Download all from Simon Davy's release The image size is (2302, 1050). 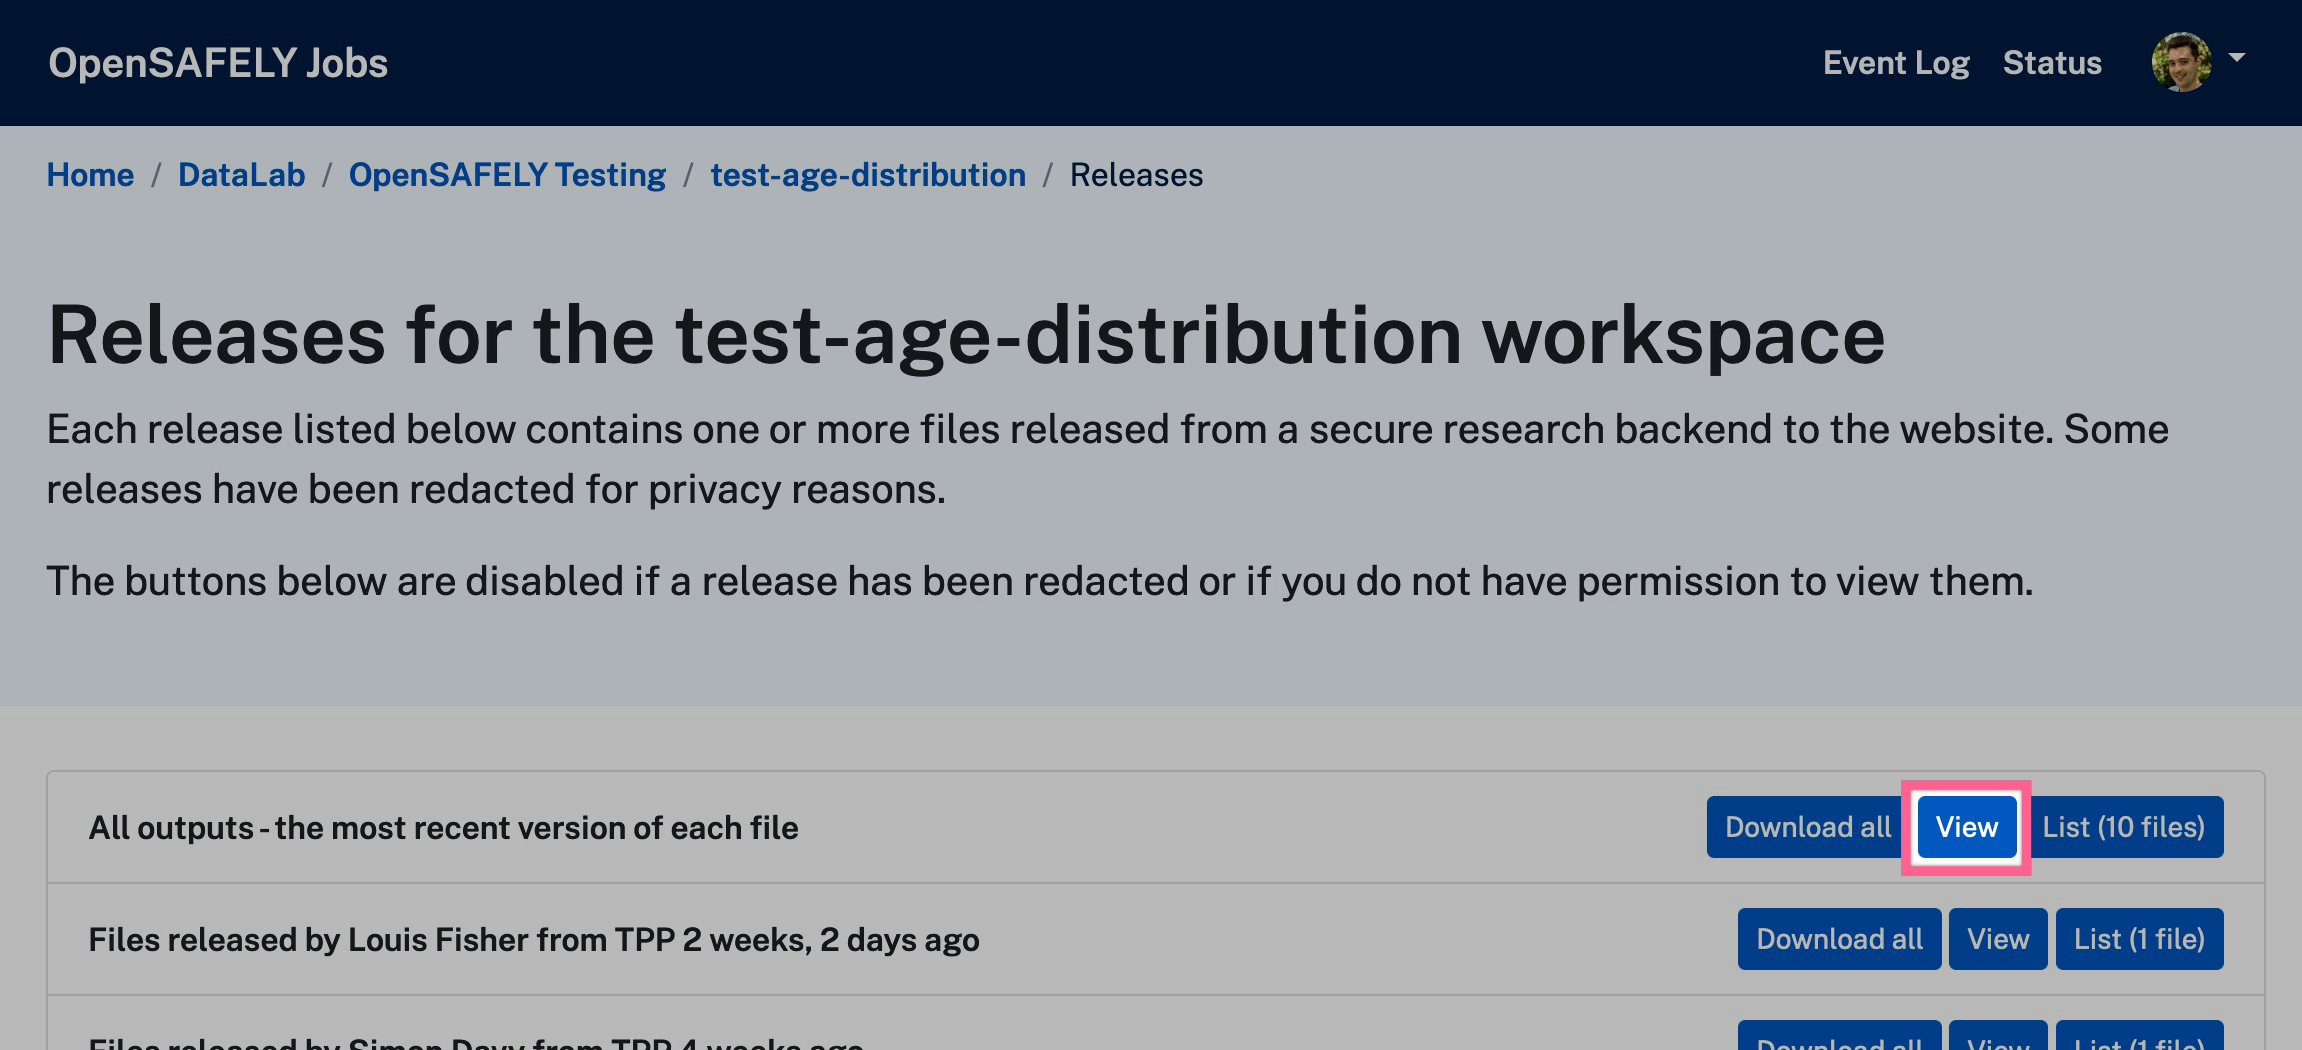(x=1839, y=1040)
